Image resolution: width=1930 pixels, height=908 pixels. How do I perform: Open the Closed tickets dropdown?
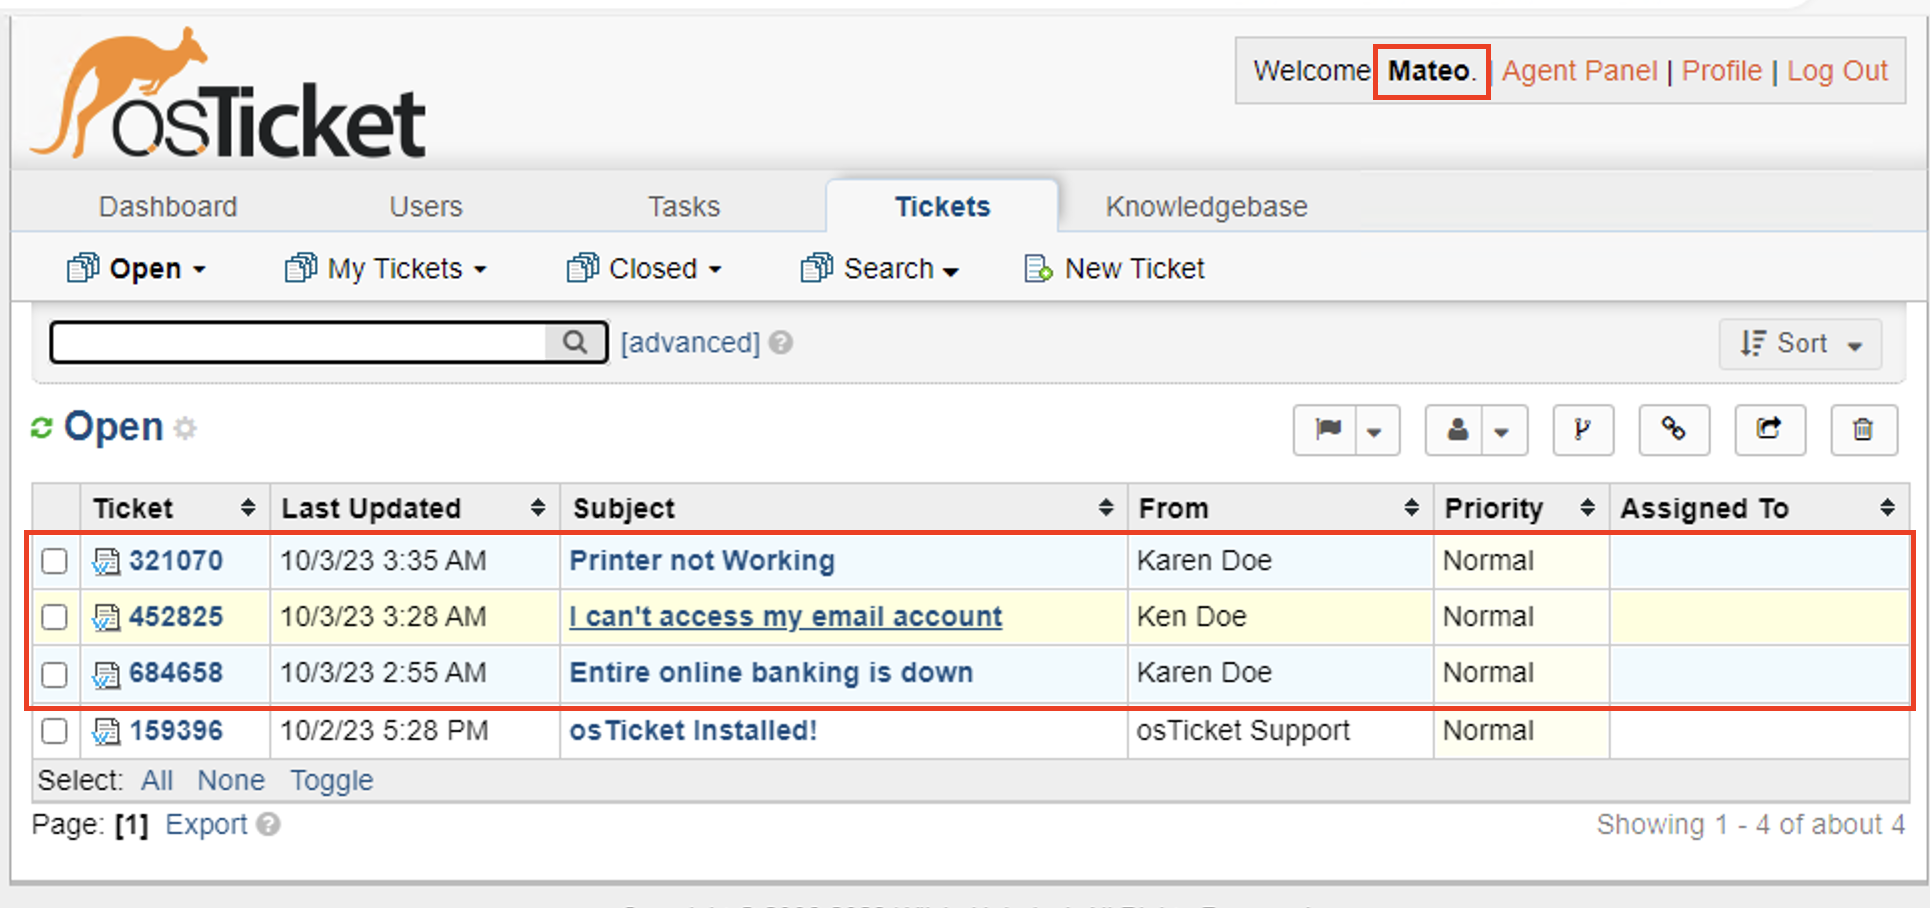click(x=645, y=268)
